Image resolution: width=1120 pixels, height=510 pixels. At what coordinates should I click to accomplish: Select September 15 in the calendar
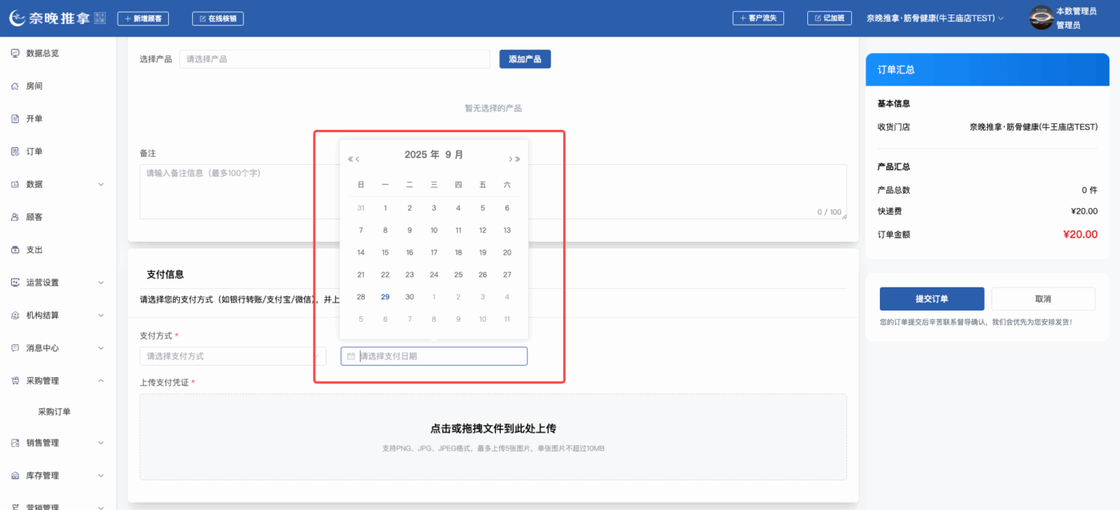[x=385, y=252]
